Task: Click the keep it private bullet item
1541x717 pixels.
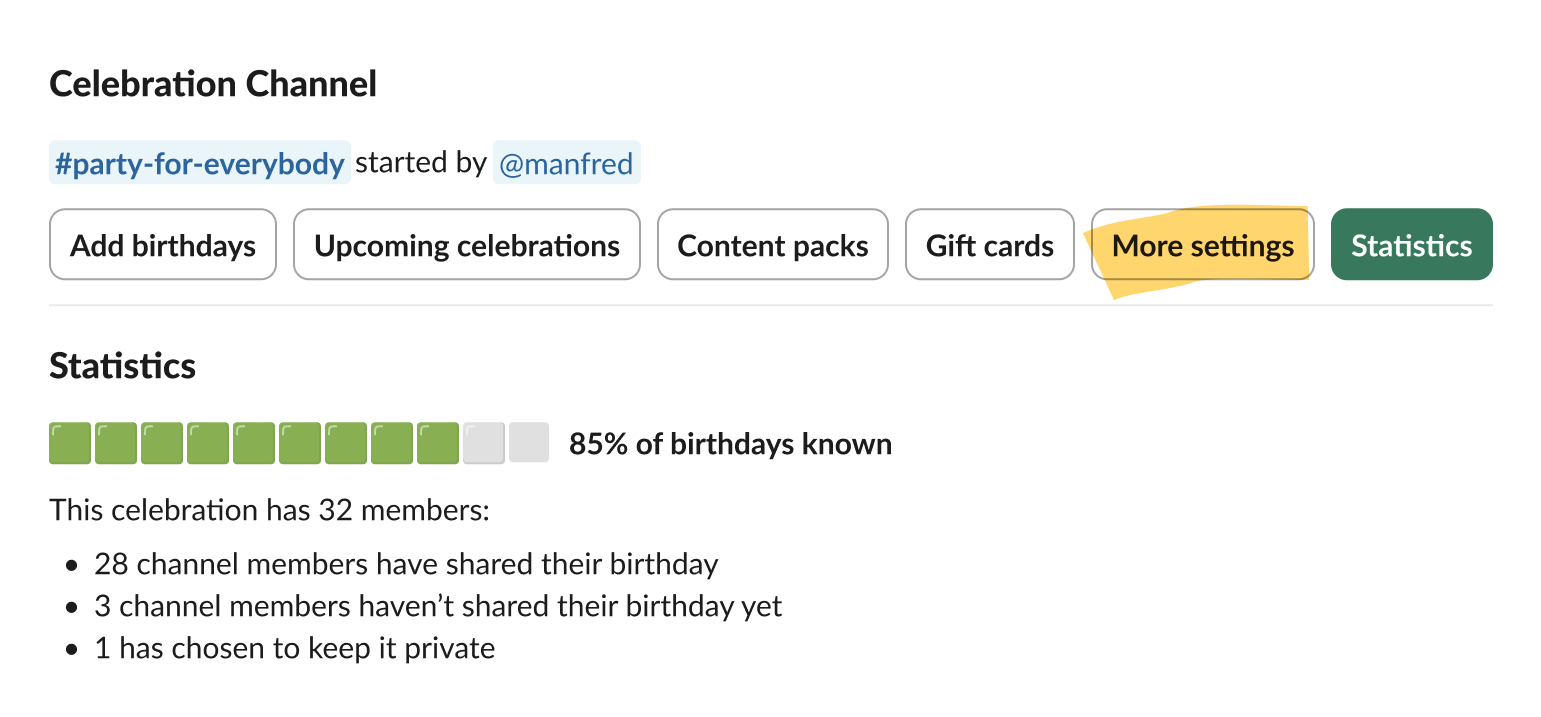Action: [294, 648]
